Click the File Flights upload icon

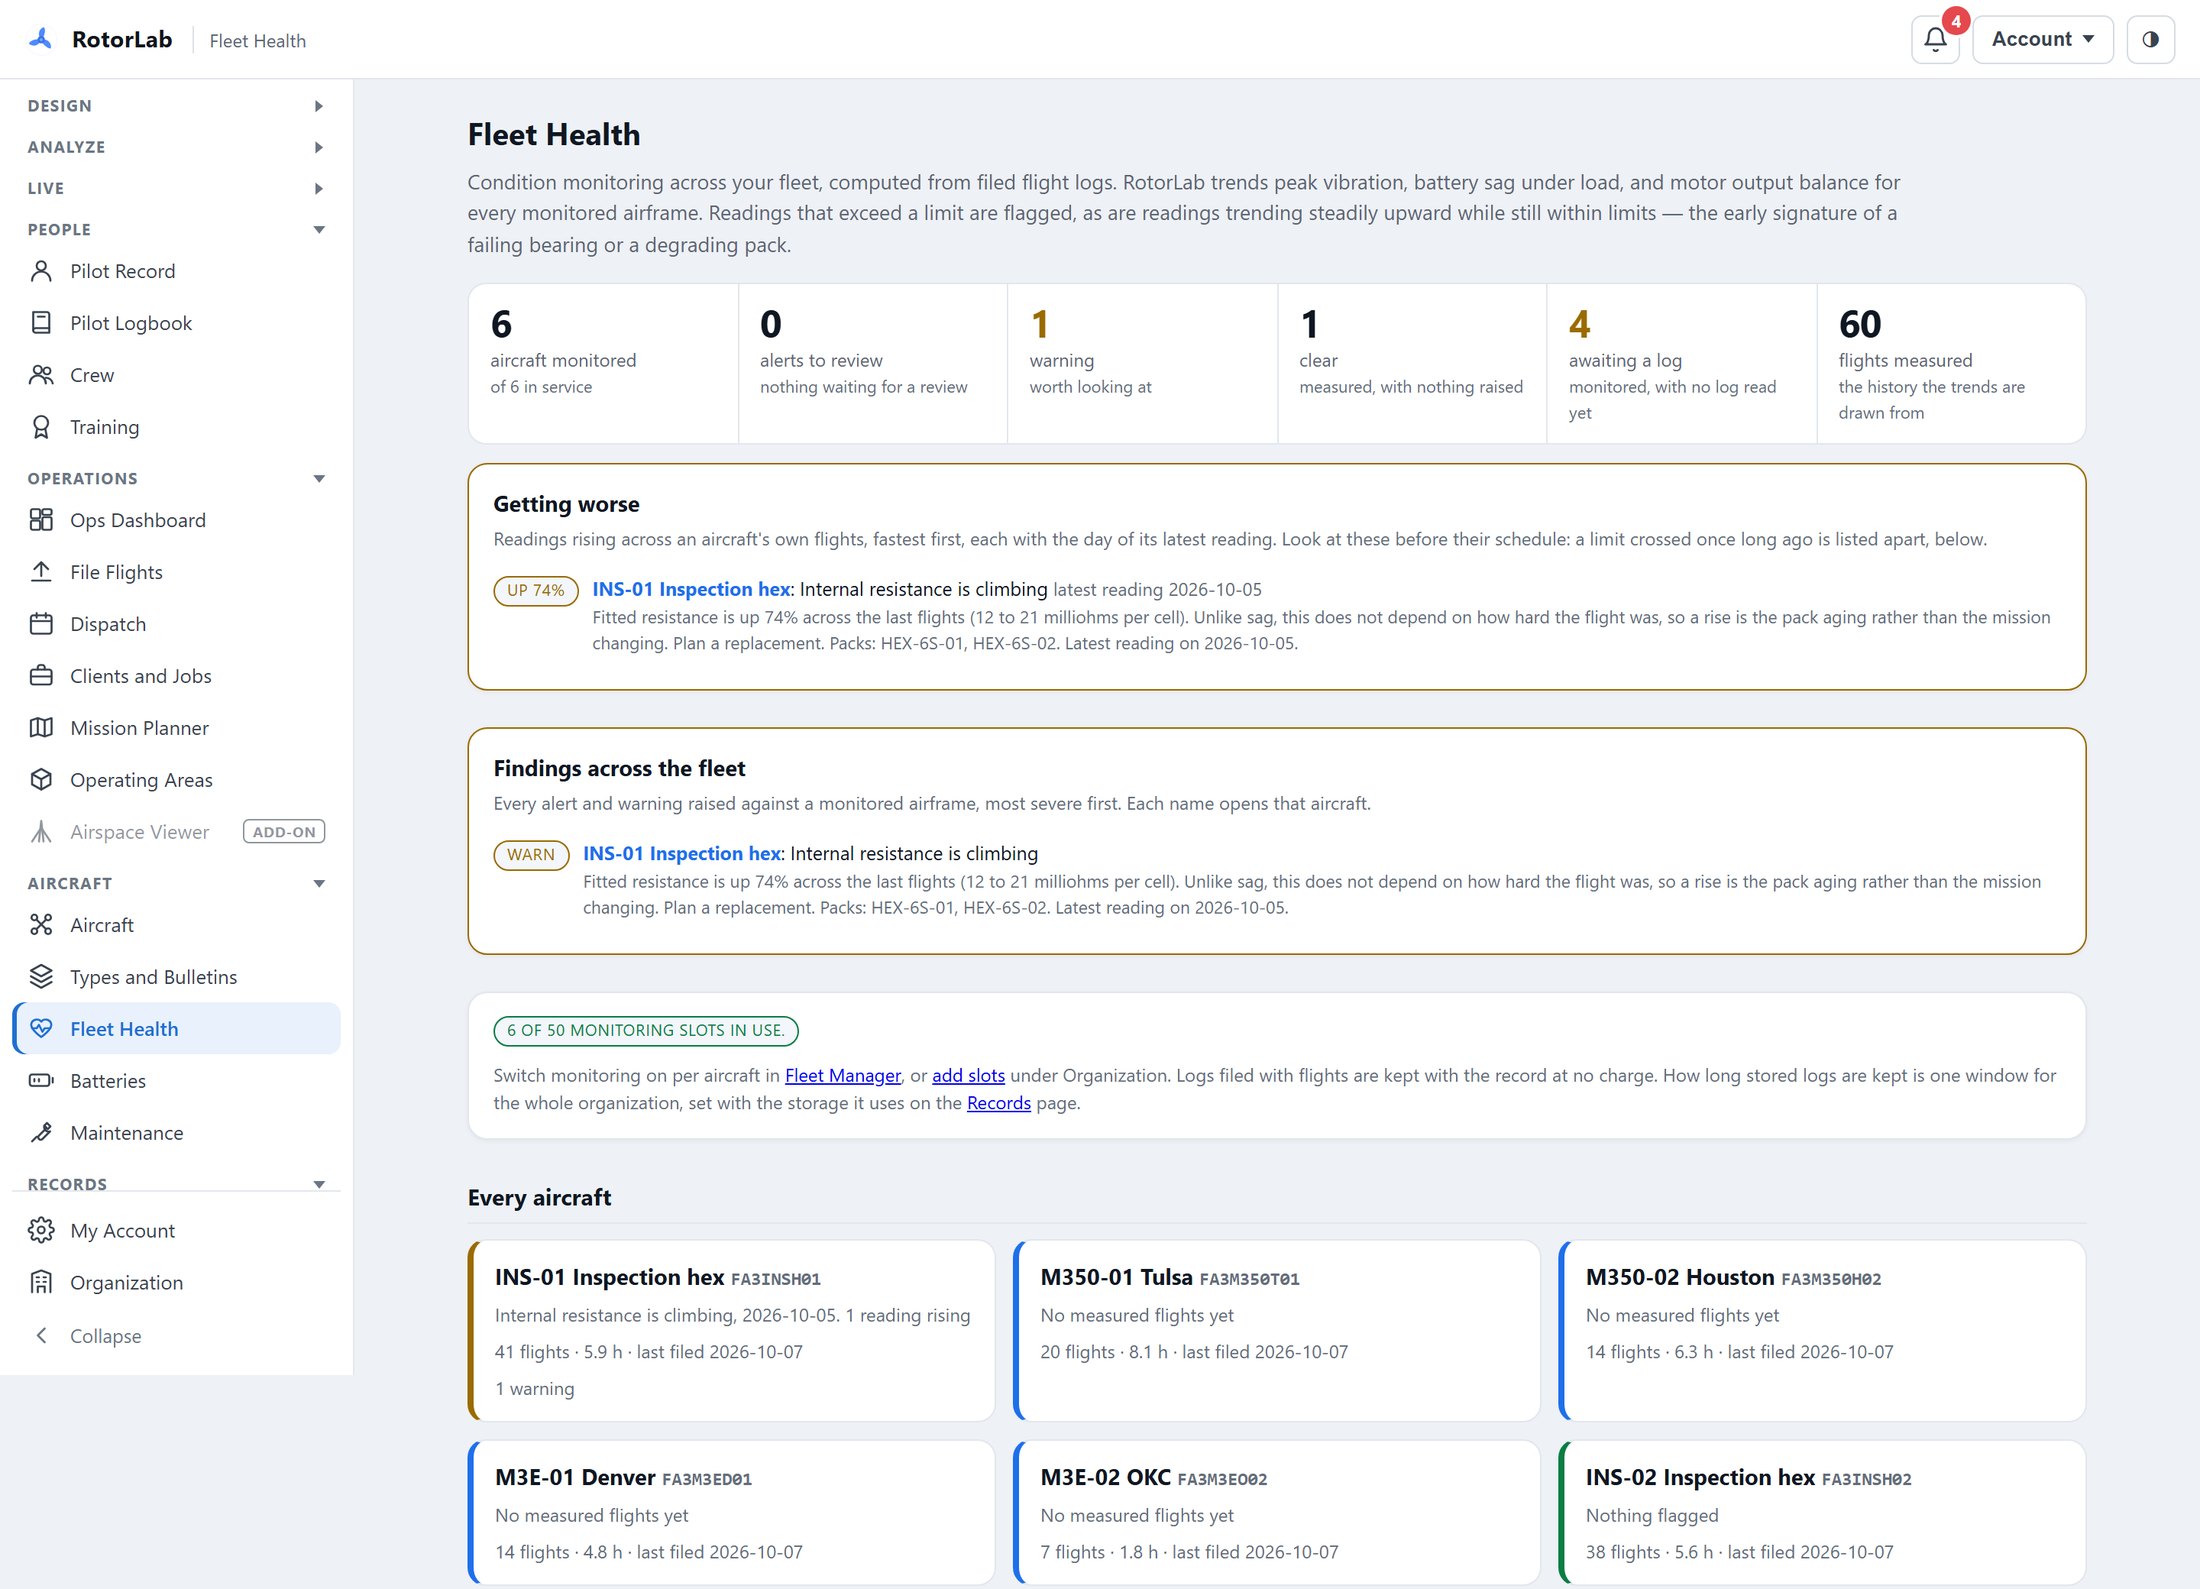[x=41, y=572]
